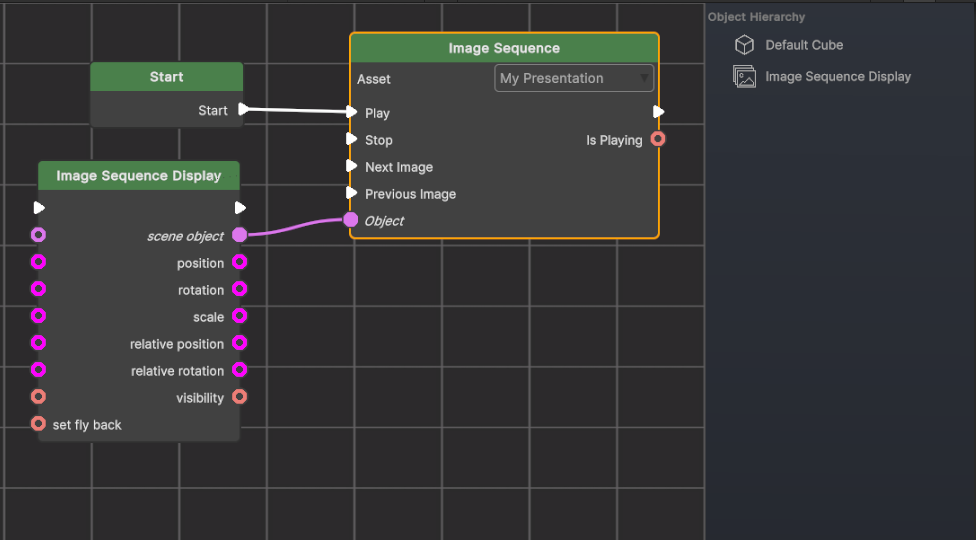Click the scene object output port
This screenshot has height=540, width=976.
click(x=240, y=235)
